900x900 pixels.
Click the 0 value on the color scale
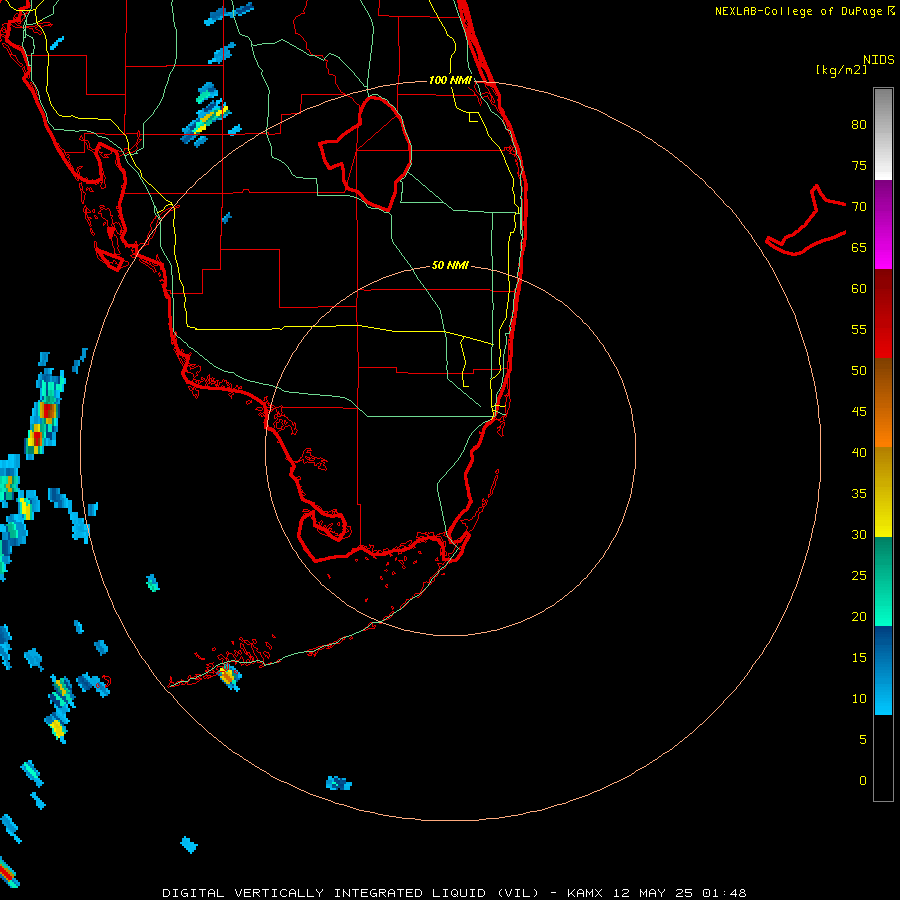coord(863,781)
